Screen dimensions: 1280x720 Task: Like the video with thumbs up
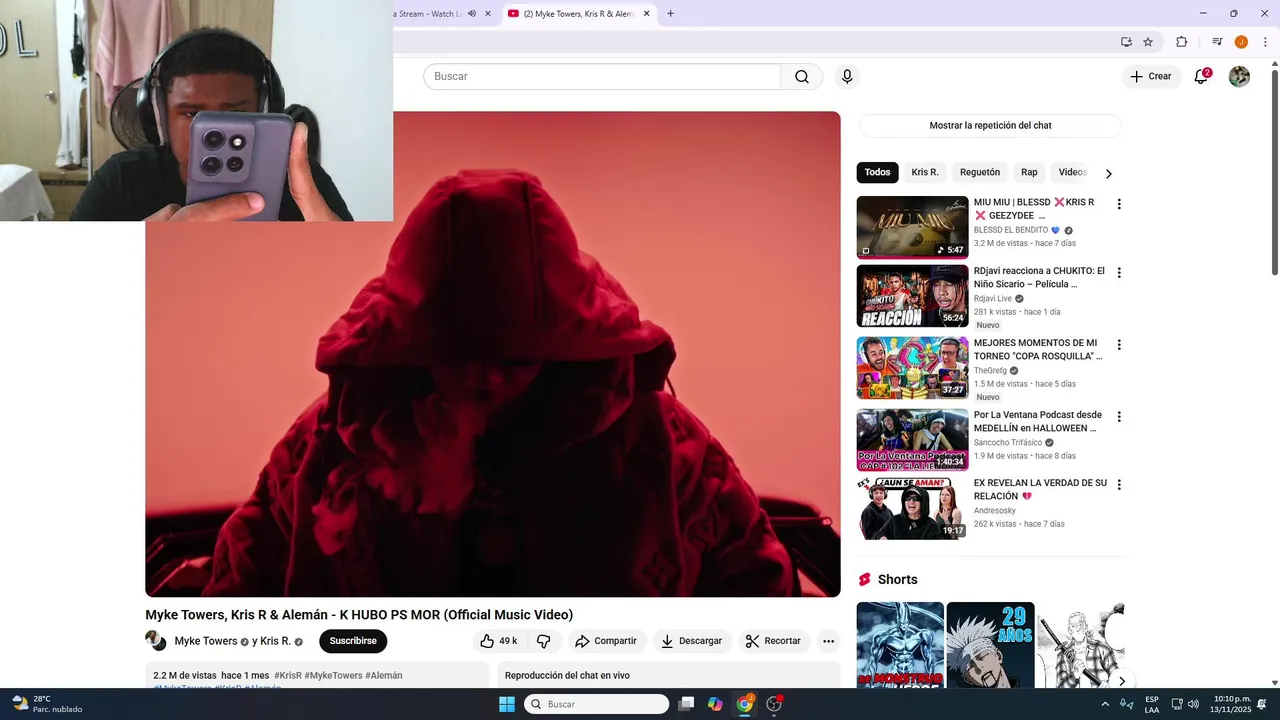coord(499,641)
